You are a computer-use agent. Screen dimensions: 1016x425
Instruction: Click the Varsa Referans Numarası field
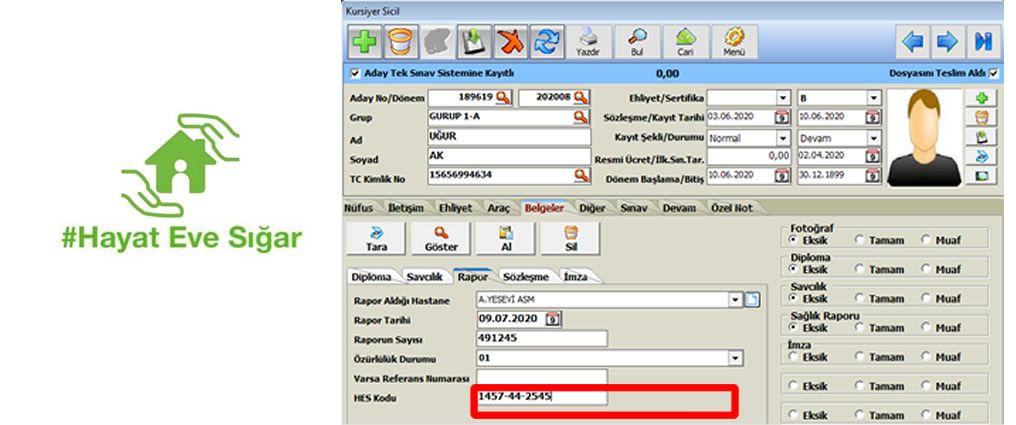point(542,377)
